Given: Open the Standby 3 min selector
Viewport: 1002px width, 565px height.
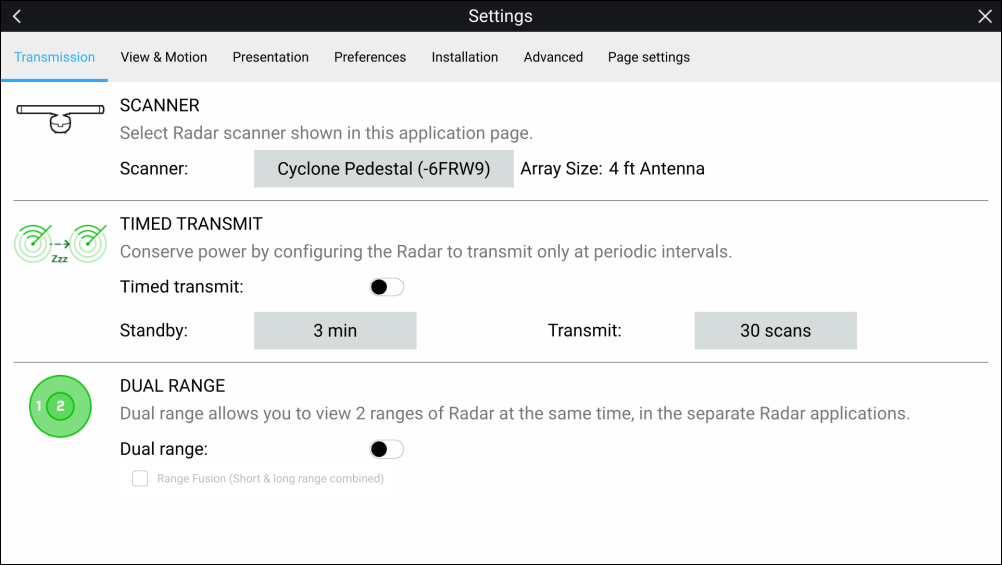Looking at the screenshot, I should click(335, 330).
